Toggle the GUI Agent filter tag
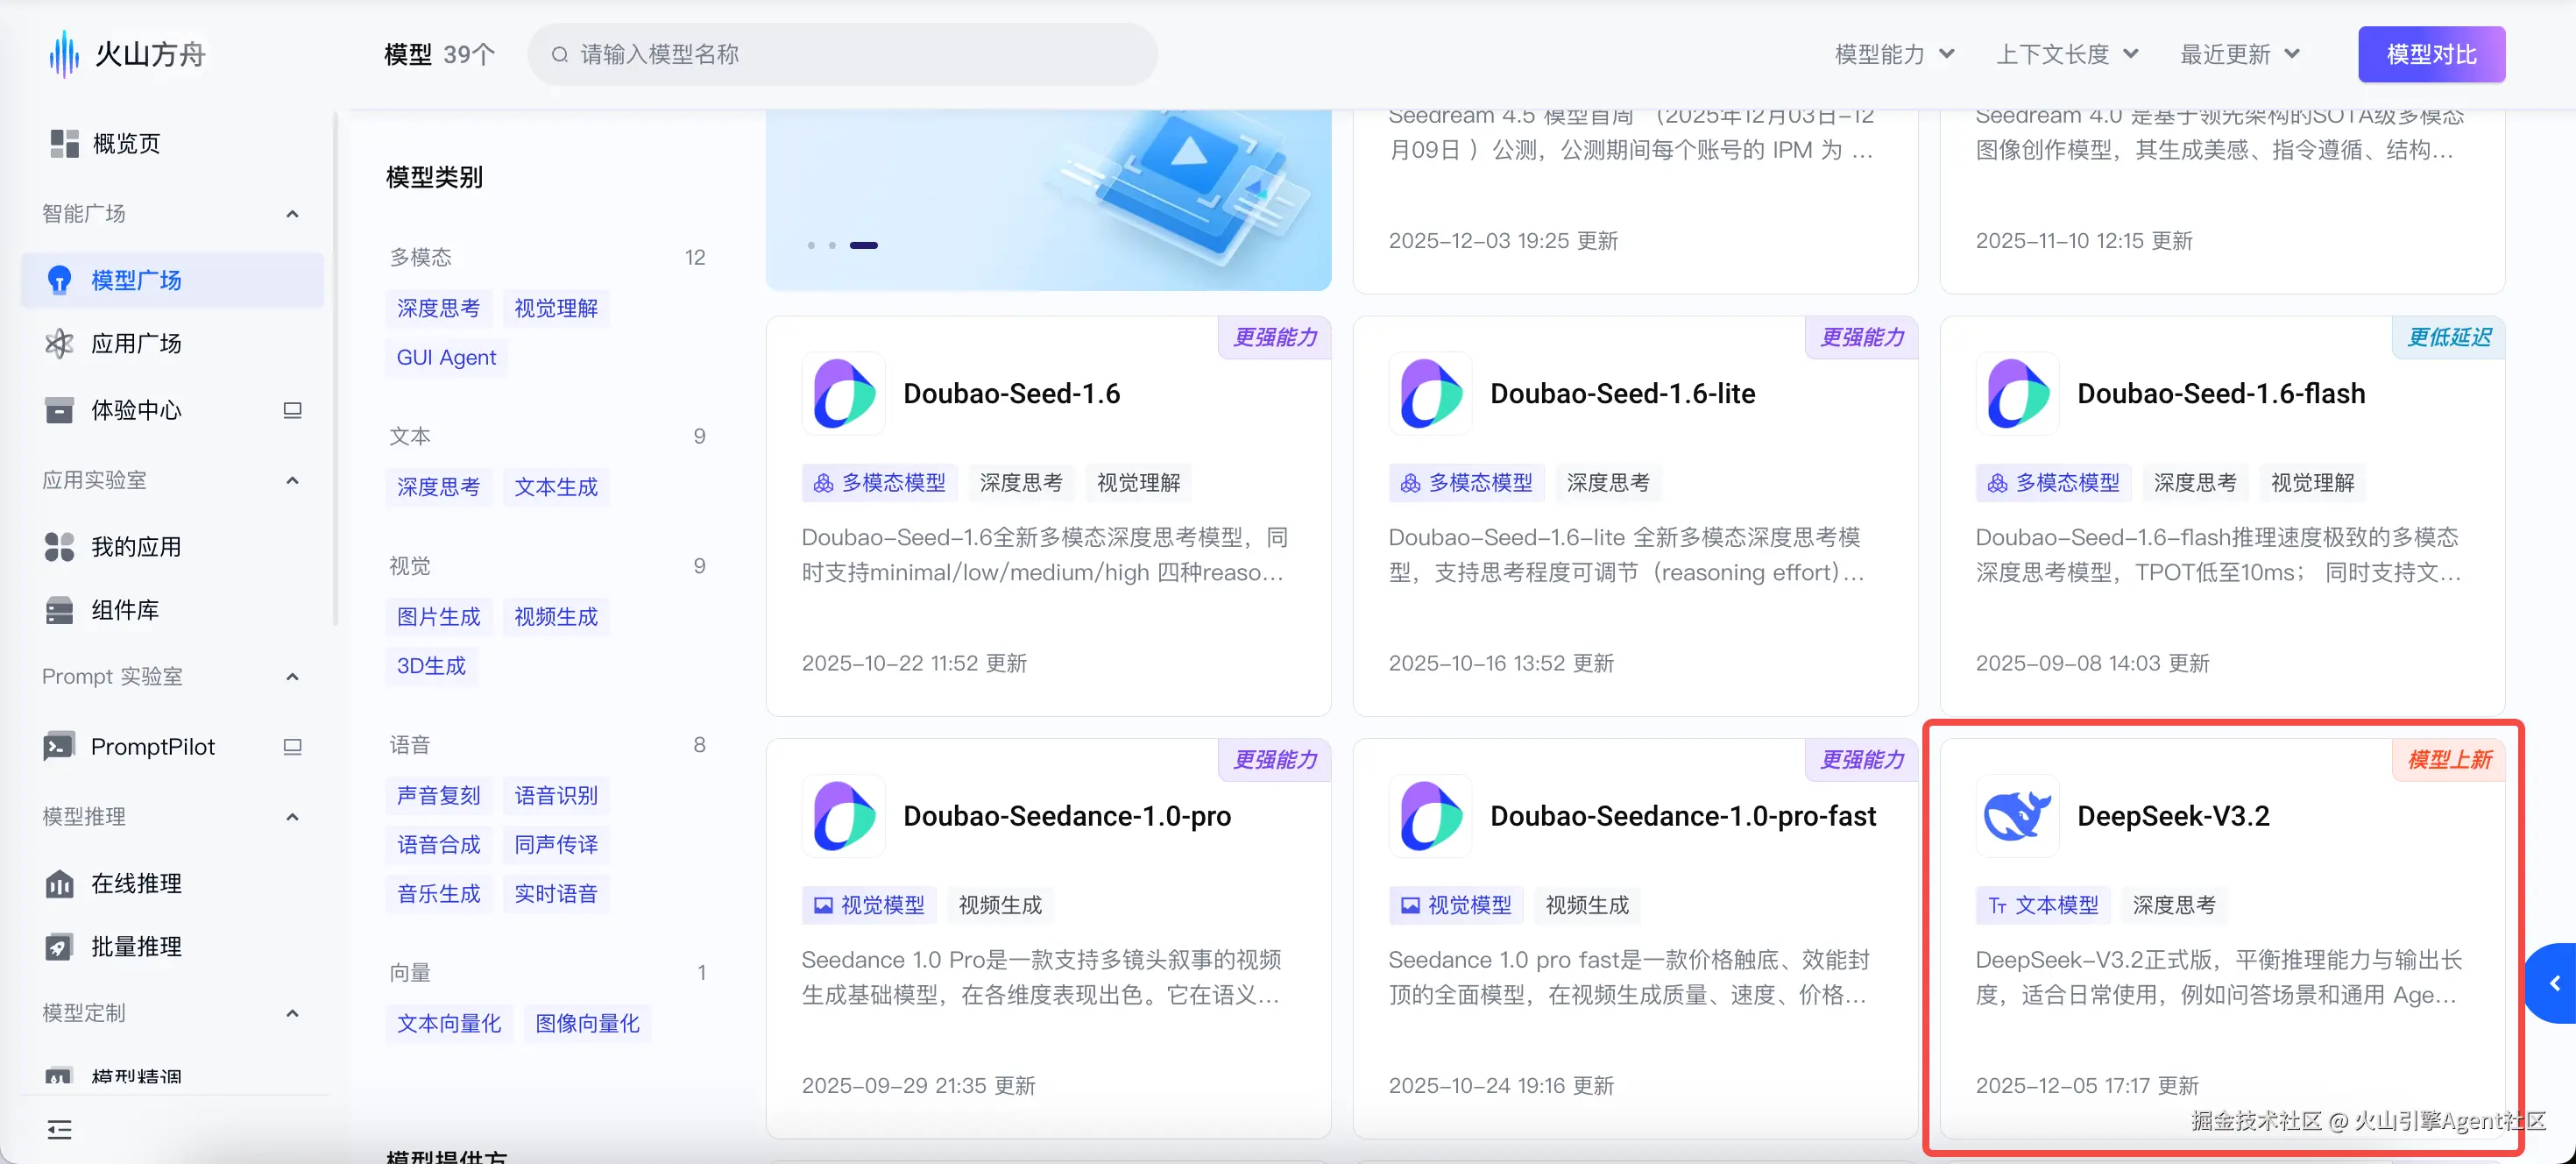 [x=446, y=358]
